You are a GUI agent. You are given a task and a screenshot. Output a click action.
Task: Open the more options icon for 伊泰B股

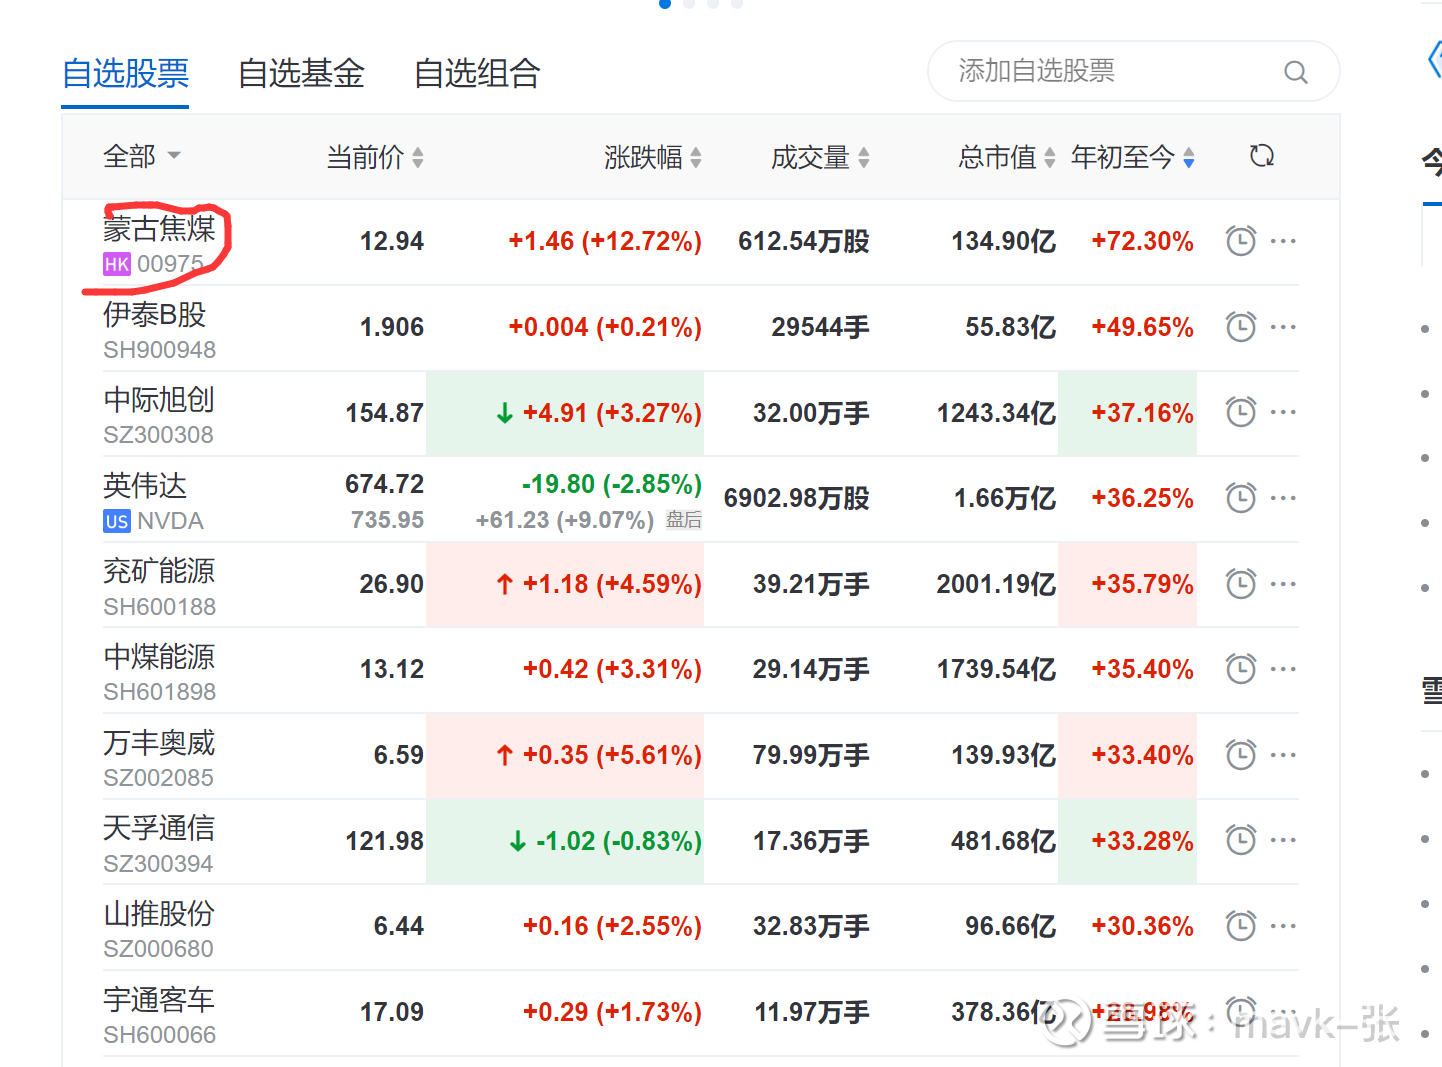pos(1283,326)
